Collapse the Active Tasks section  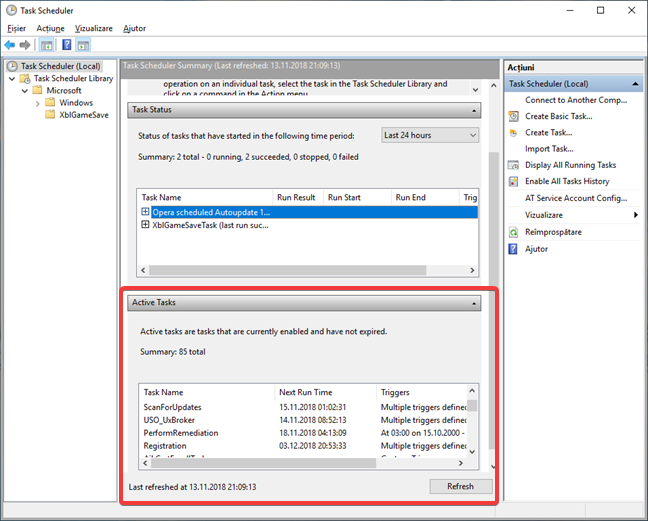pyautogui.click(x=474, y=303)
